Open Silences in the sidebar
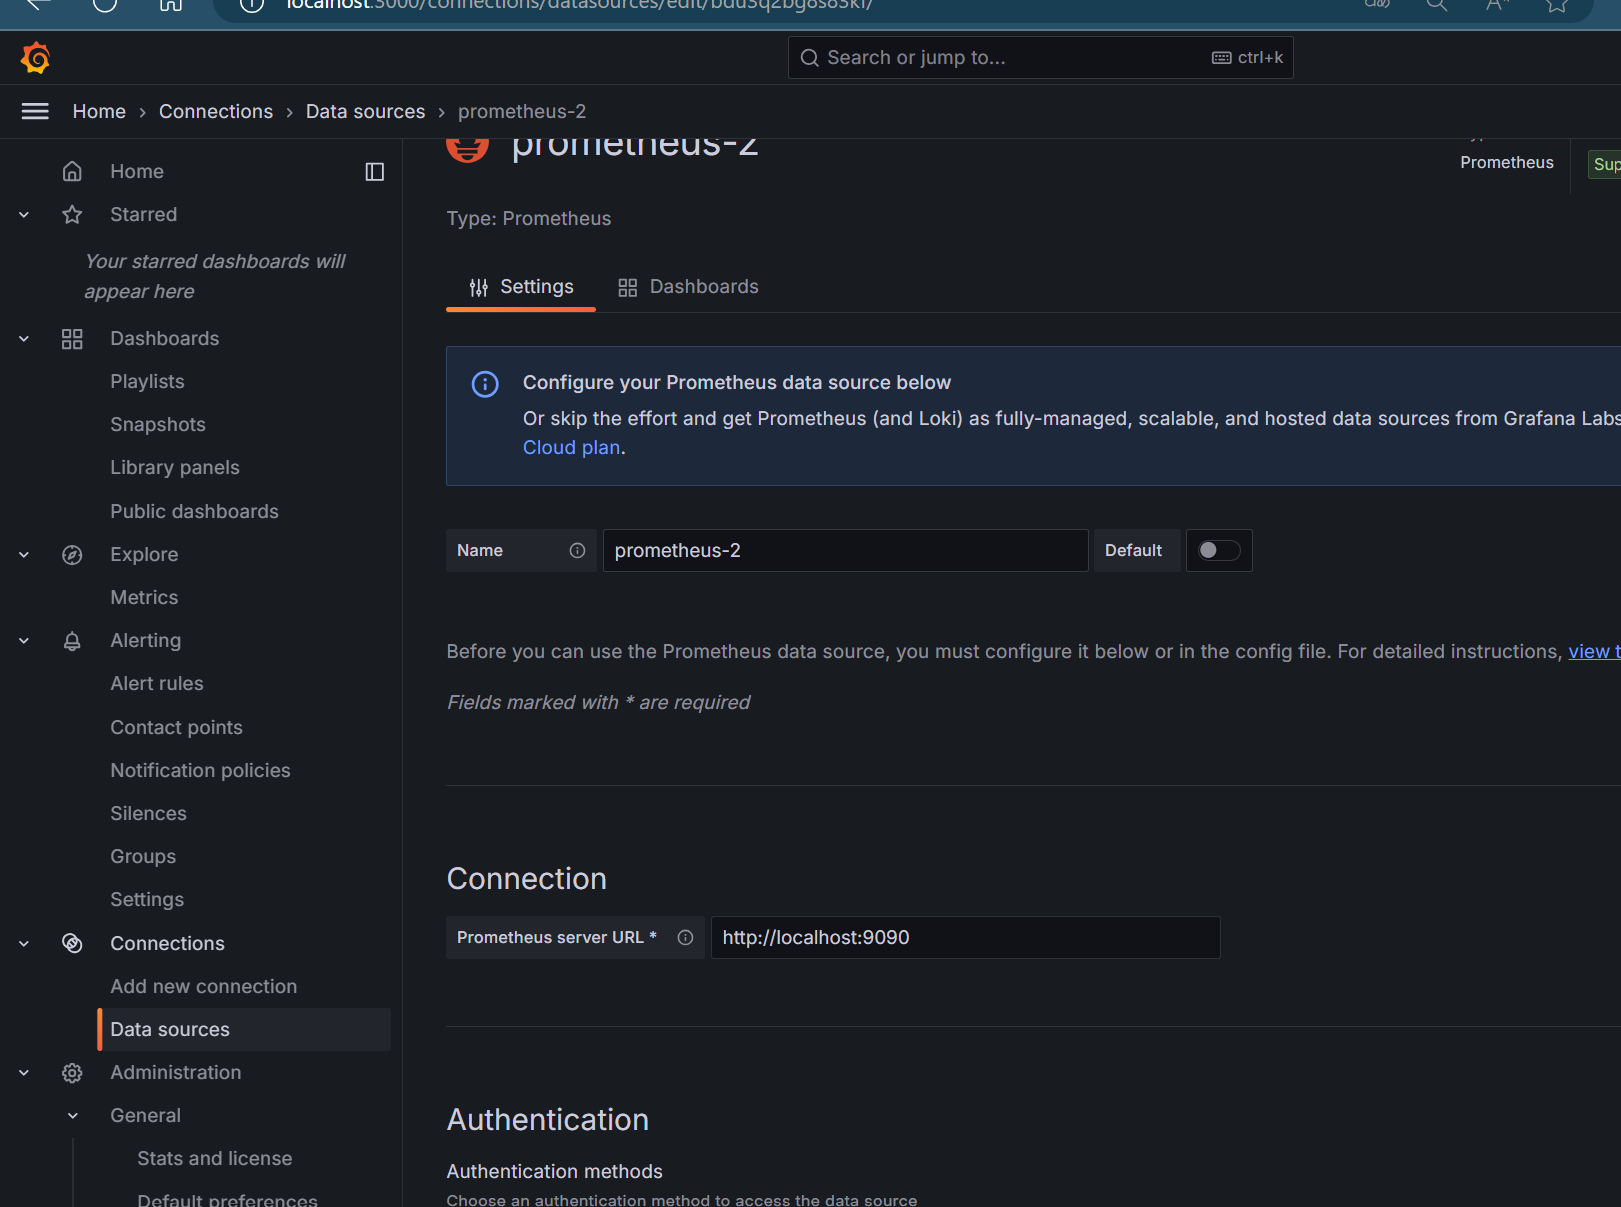The image size is (1621, 1207). [148, 813]
